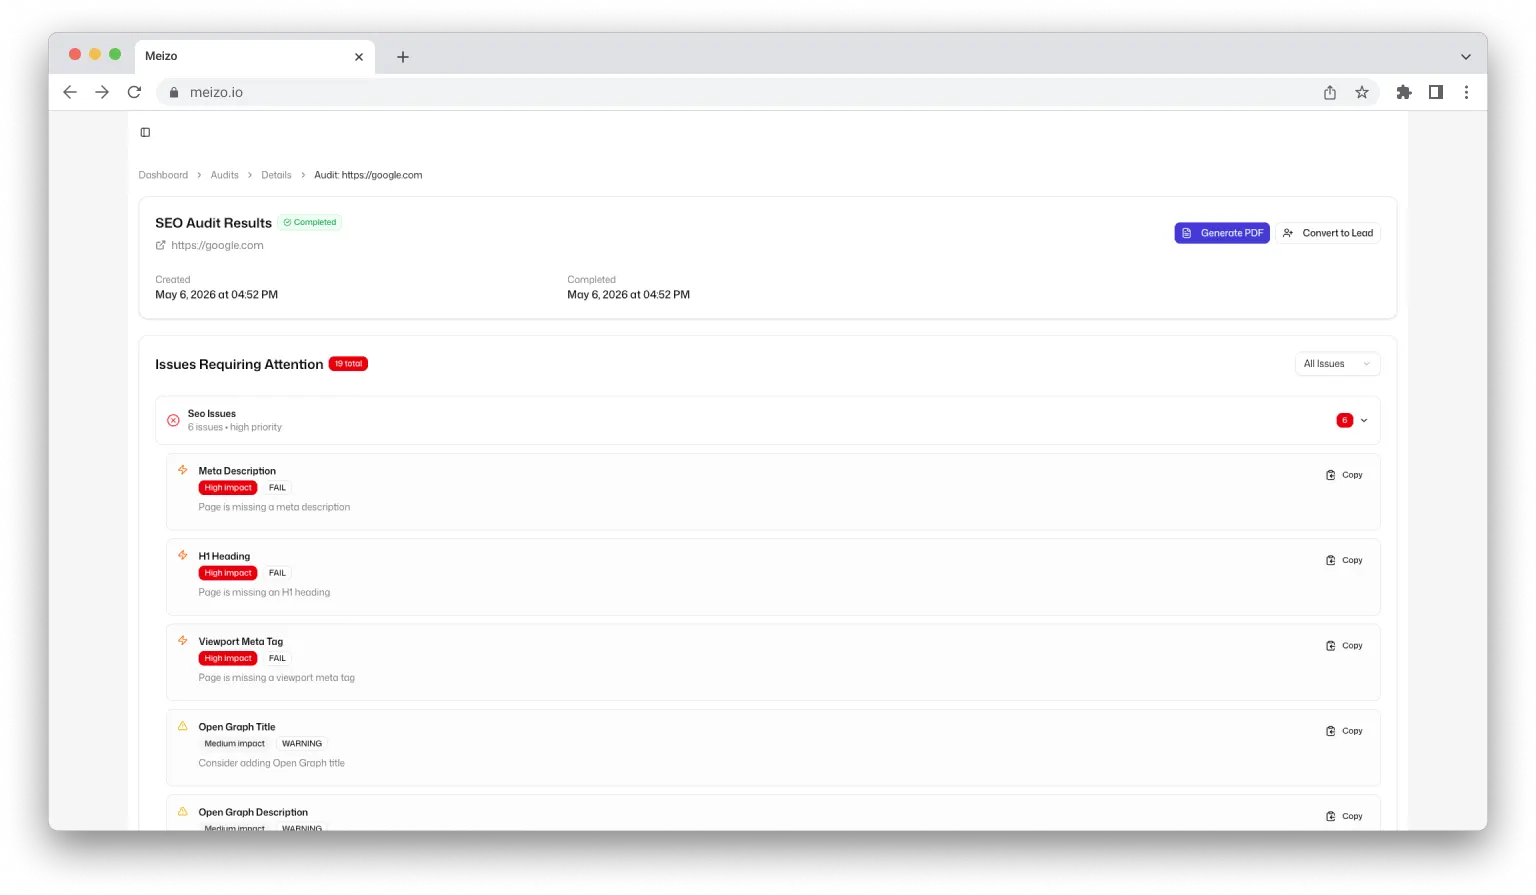1536x895 pixels.
Task: Click the FAIL label under H1 Heading
Action: tap(277, 573)
